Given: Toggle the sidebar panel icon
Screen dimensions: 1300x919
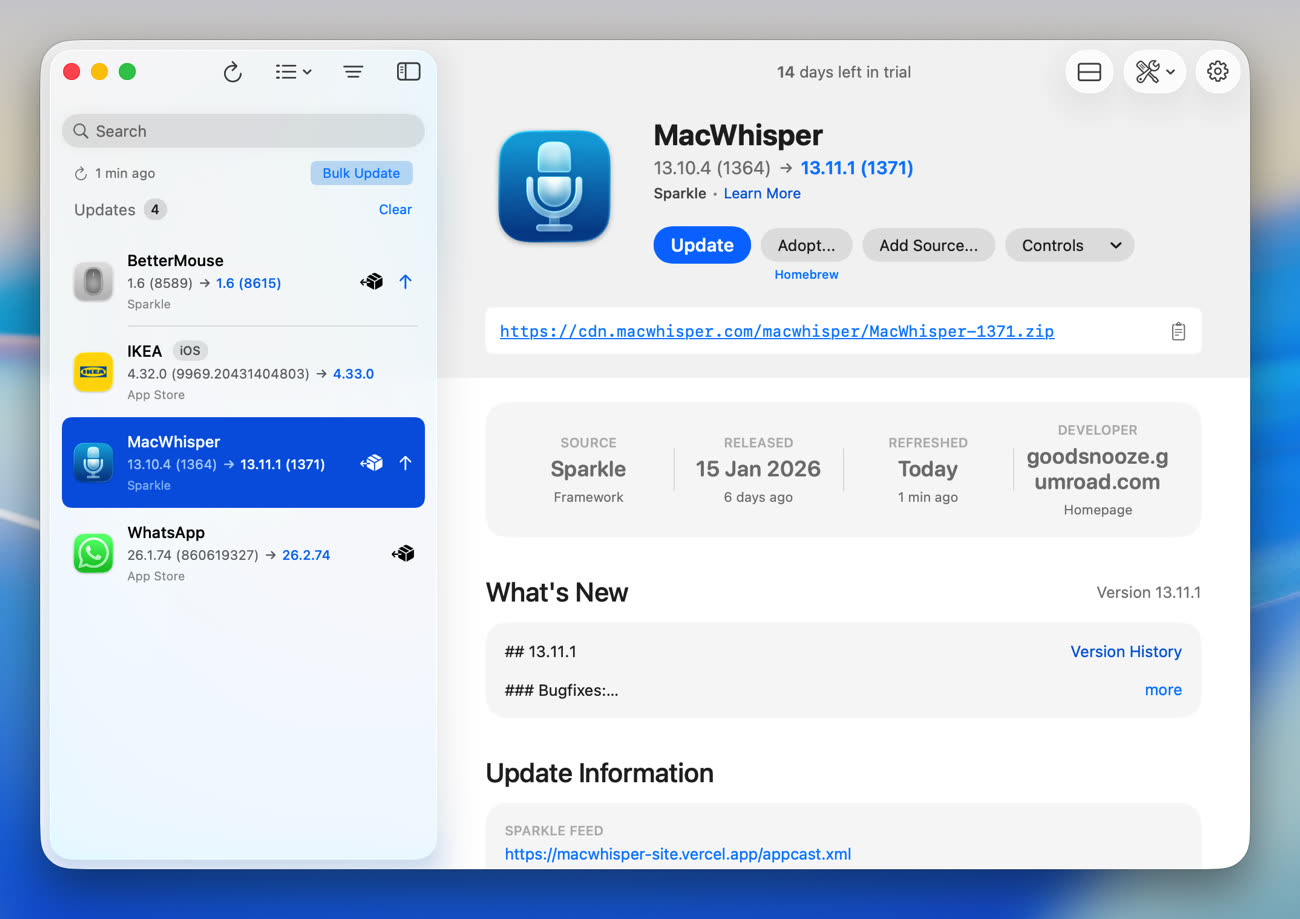Looking at the screenshot, I should coord(408,72).
